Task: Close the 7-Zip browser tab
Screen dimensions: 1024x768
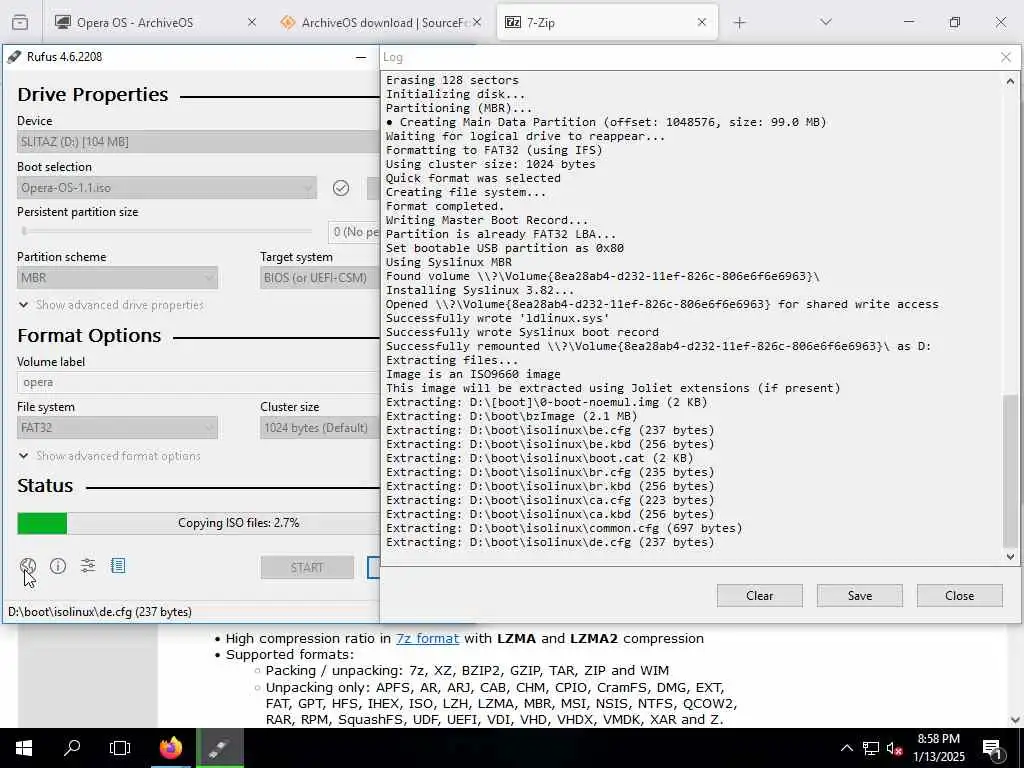Action: (702, 22)
